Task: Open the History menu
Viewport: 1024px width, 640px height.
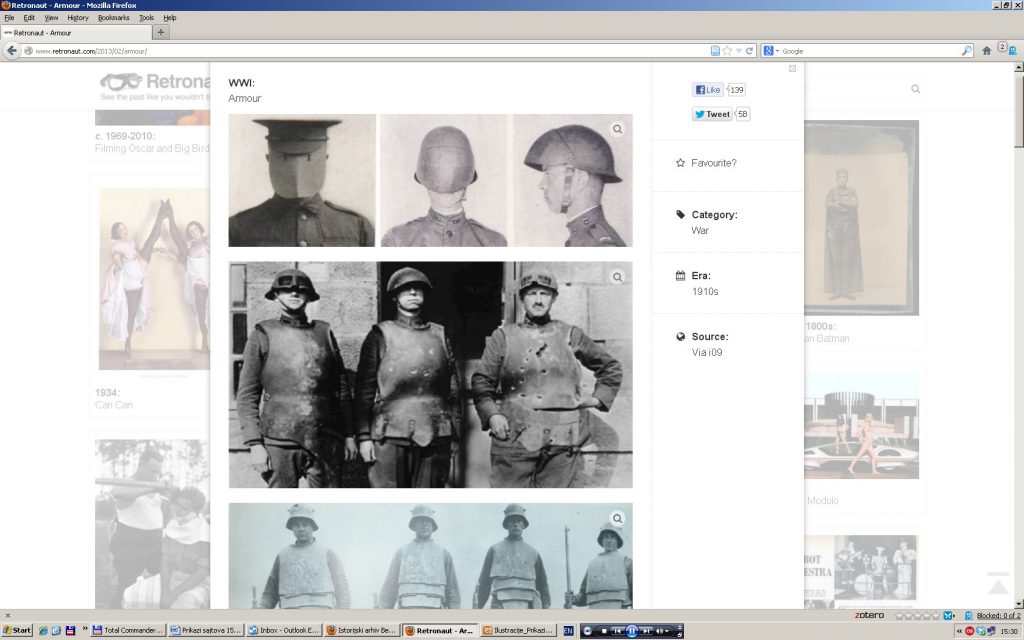Action: coord(78,18)
